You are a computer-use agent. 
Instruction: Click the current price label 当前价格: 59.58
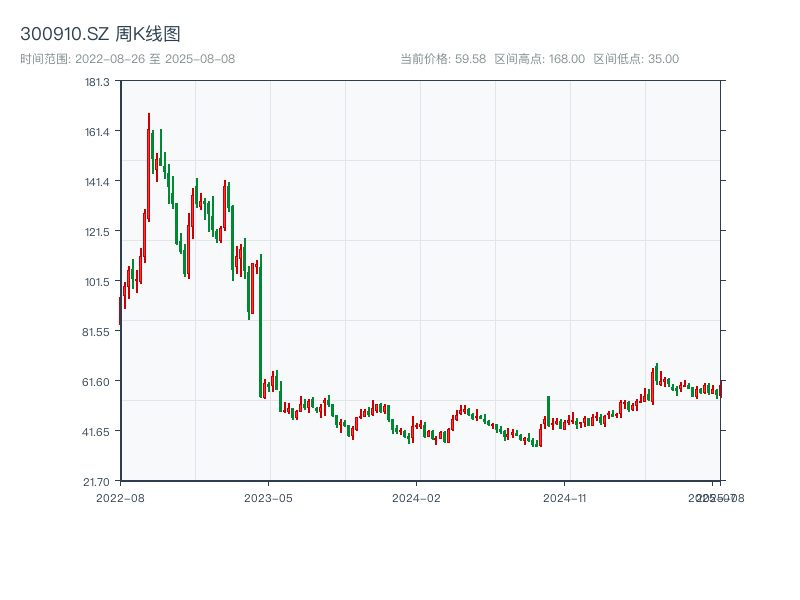click(443, 59)
